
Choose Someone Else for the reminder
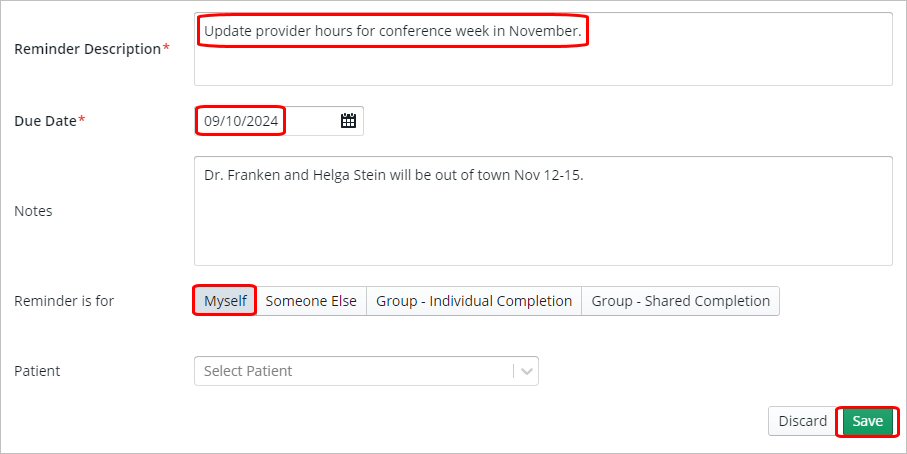(x=311, y=301)
